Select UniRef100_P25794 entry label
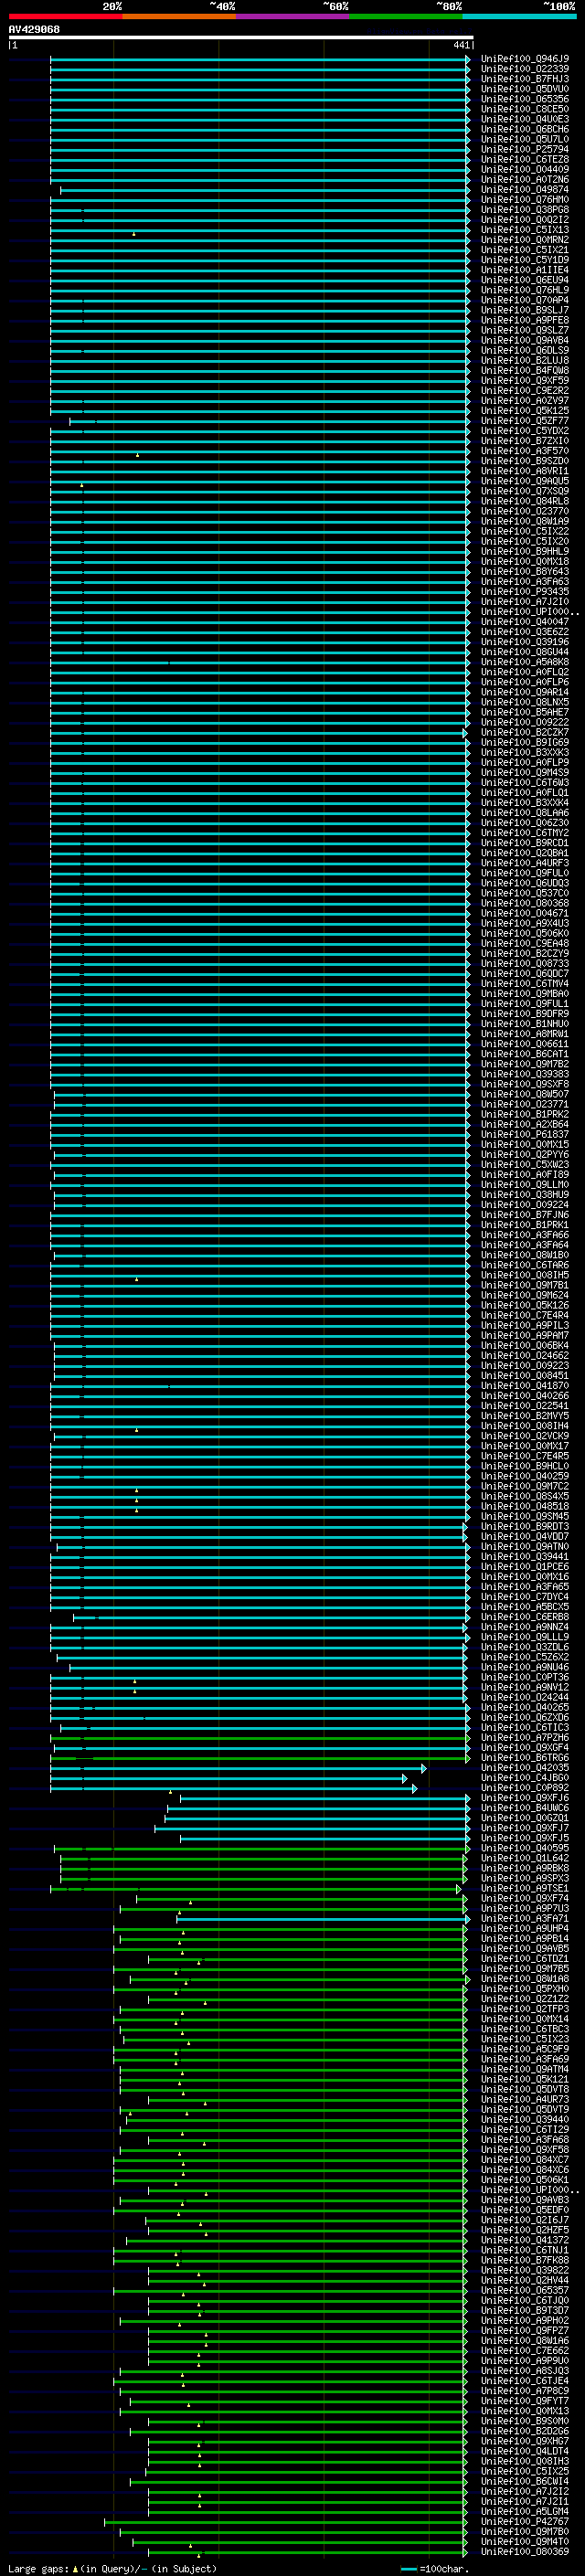Viewport: 585px width, 2576px height. (x=524, y=149)
